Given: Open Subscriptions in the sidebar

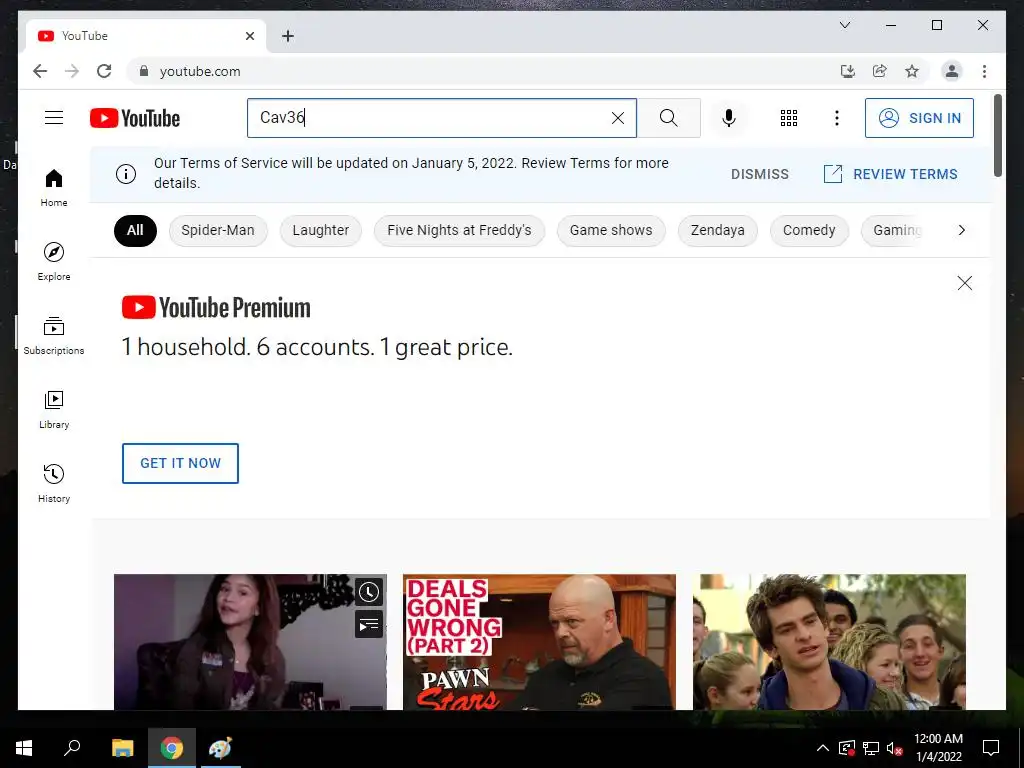Looking at the screenshot, I should click(x=54, y=336).
